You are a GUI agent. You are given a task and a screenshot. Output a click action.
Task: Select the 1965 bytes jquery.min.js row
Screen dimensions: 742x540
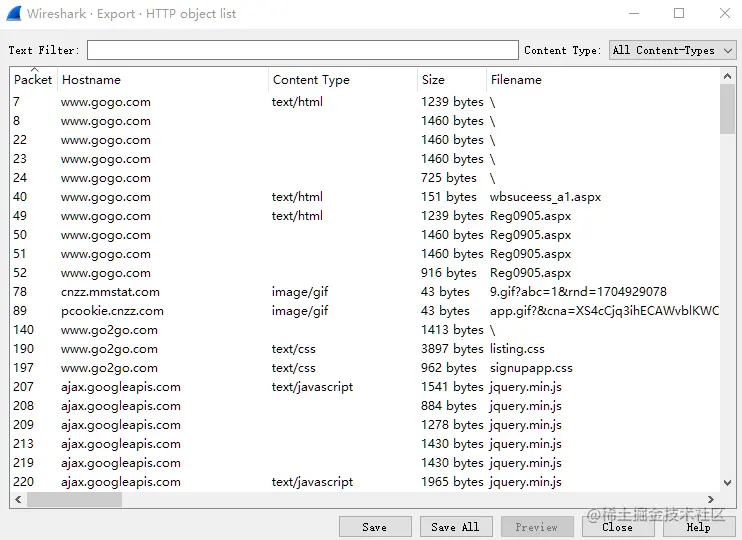(364, 482)
